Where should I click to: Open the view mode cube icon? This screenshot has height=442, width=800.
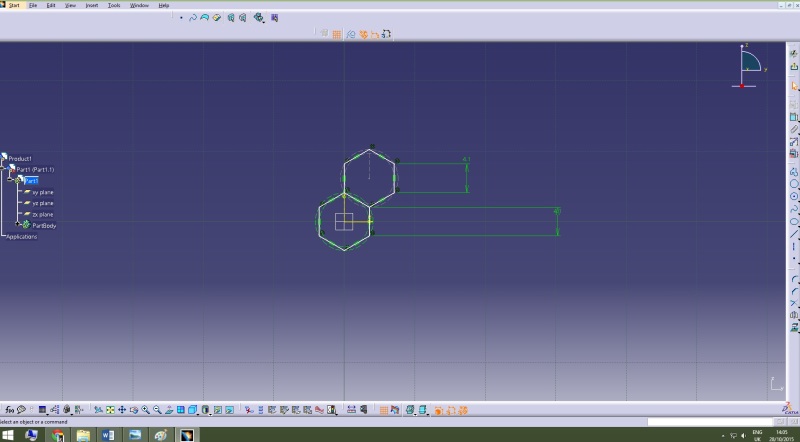192,410
